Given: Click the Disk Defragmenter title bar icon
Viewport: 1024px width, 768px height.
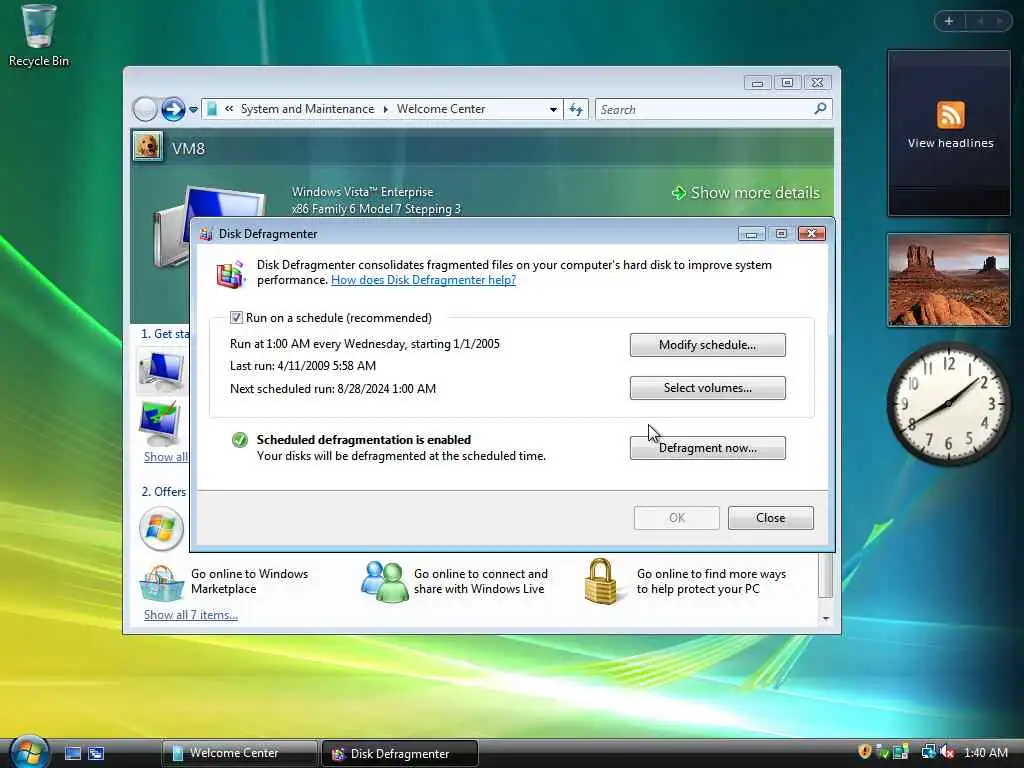Looking at the screenshot, I should [x=206, y=234].
